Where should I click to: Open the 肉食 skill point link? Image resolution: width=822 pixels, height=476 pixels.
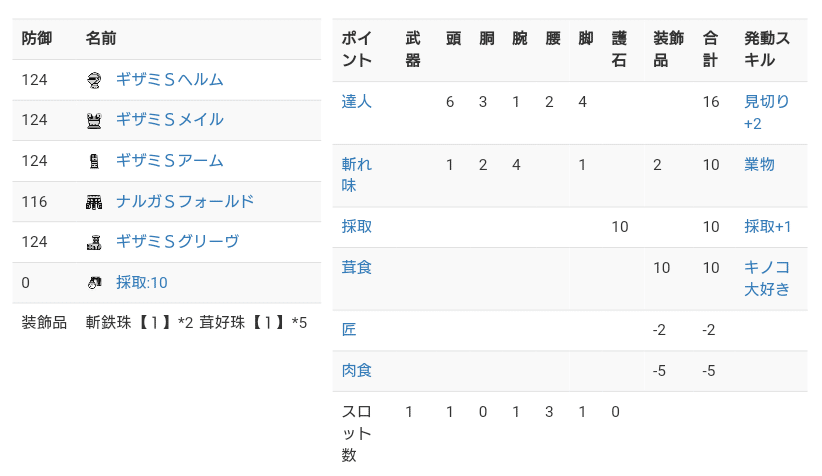point(356,371)
